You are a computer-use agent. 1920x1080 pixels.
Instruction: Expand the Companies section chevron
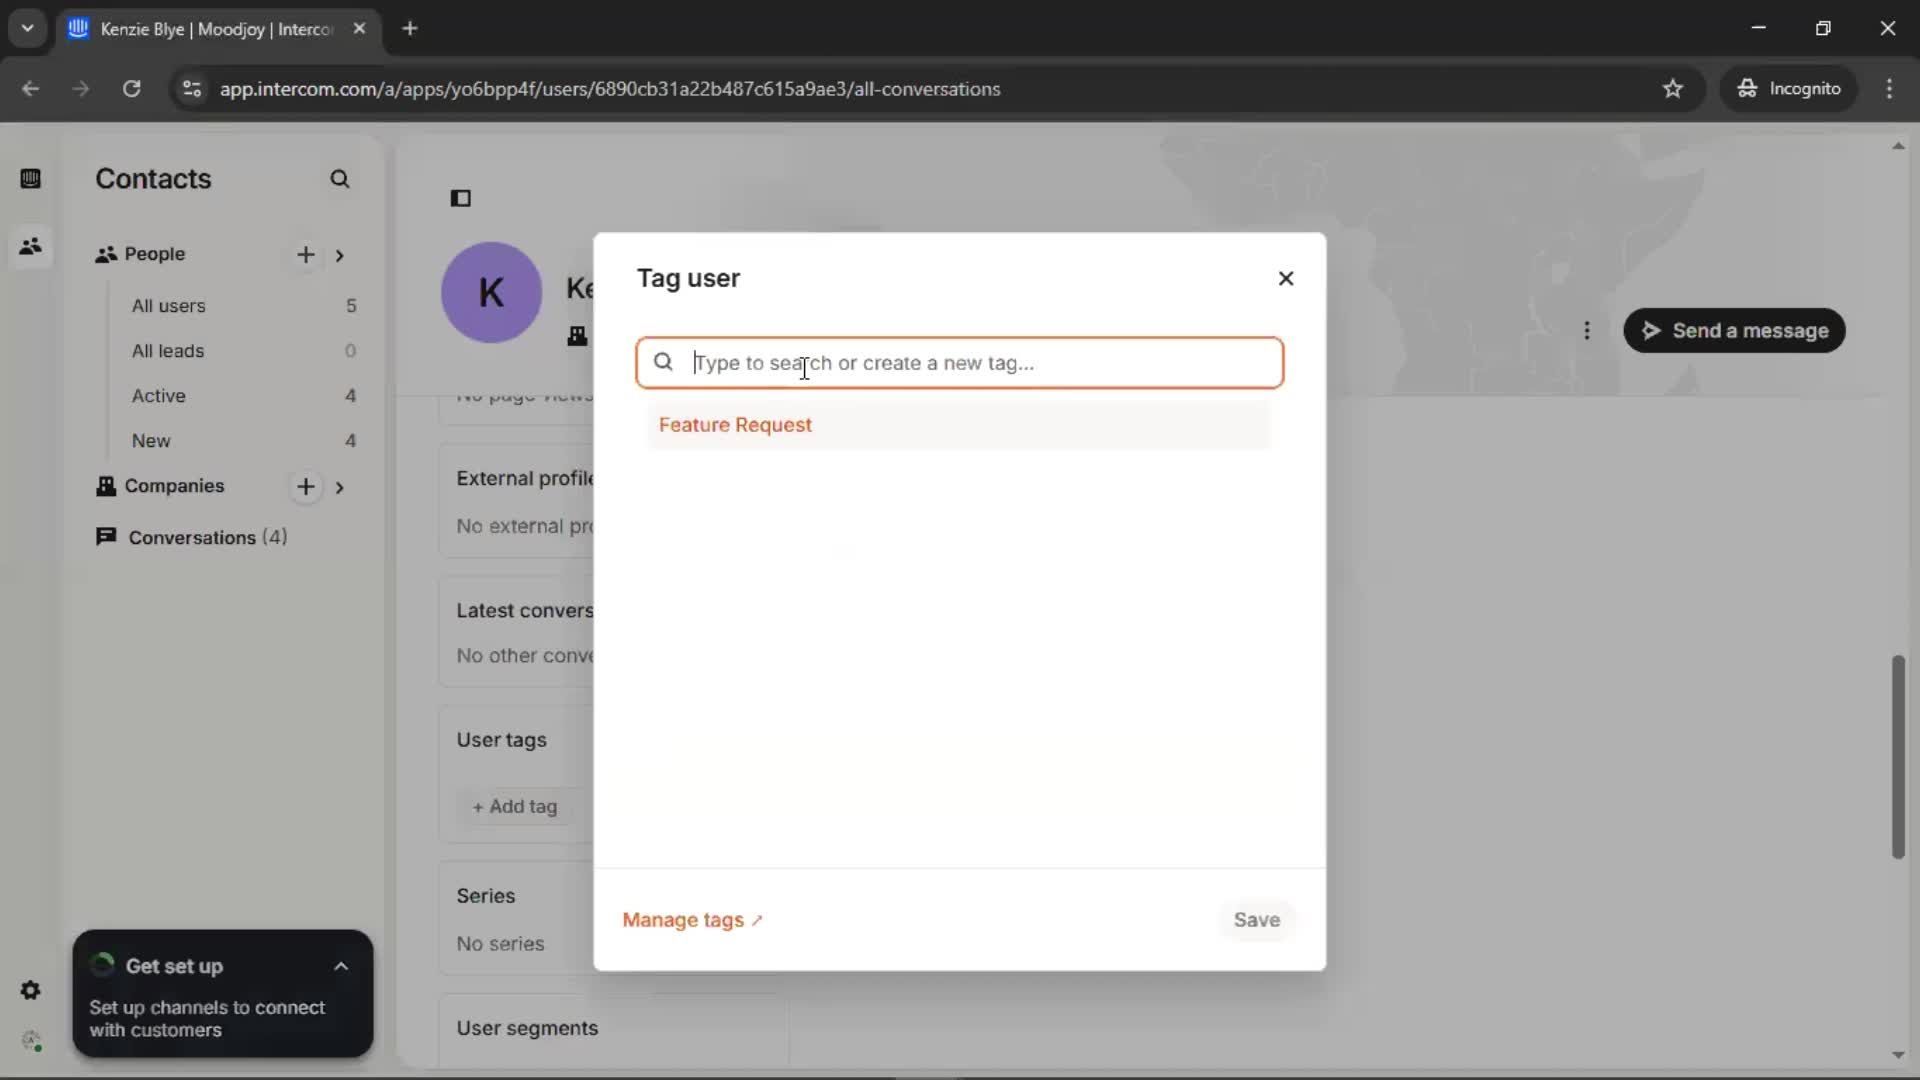tap(340, 487)
